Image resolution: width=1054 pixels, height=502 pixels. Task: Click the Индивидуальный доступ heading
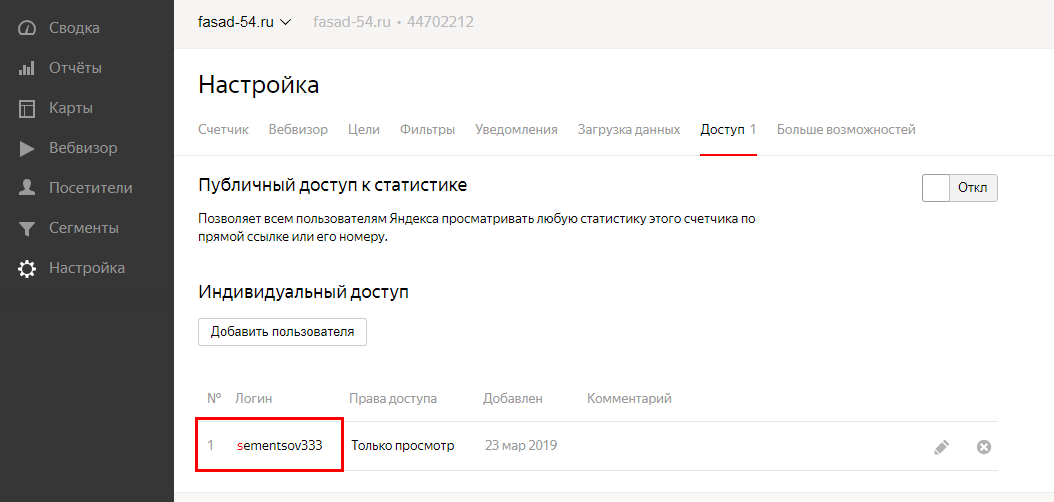303,292
